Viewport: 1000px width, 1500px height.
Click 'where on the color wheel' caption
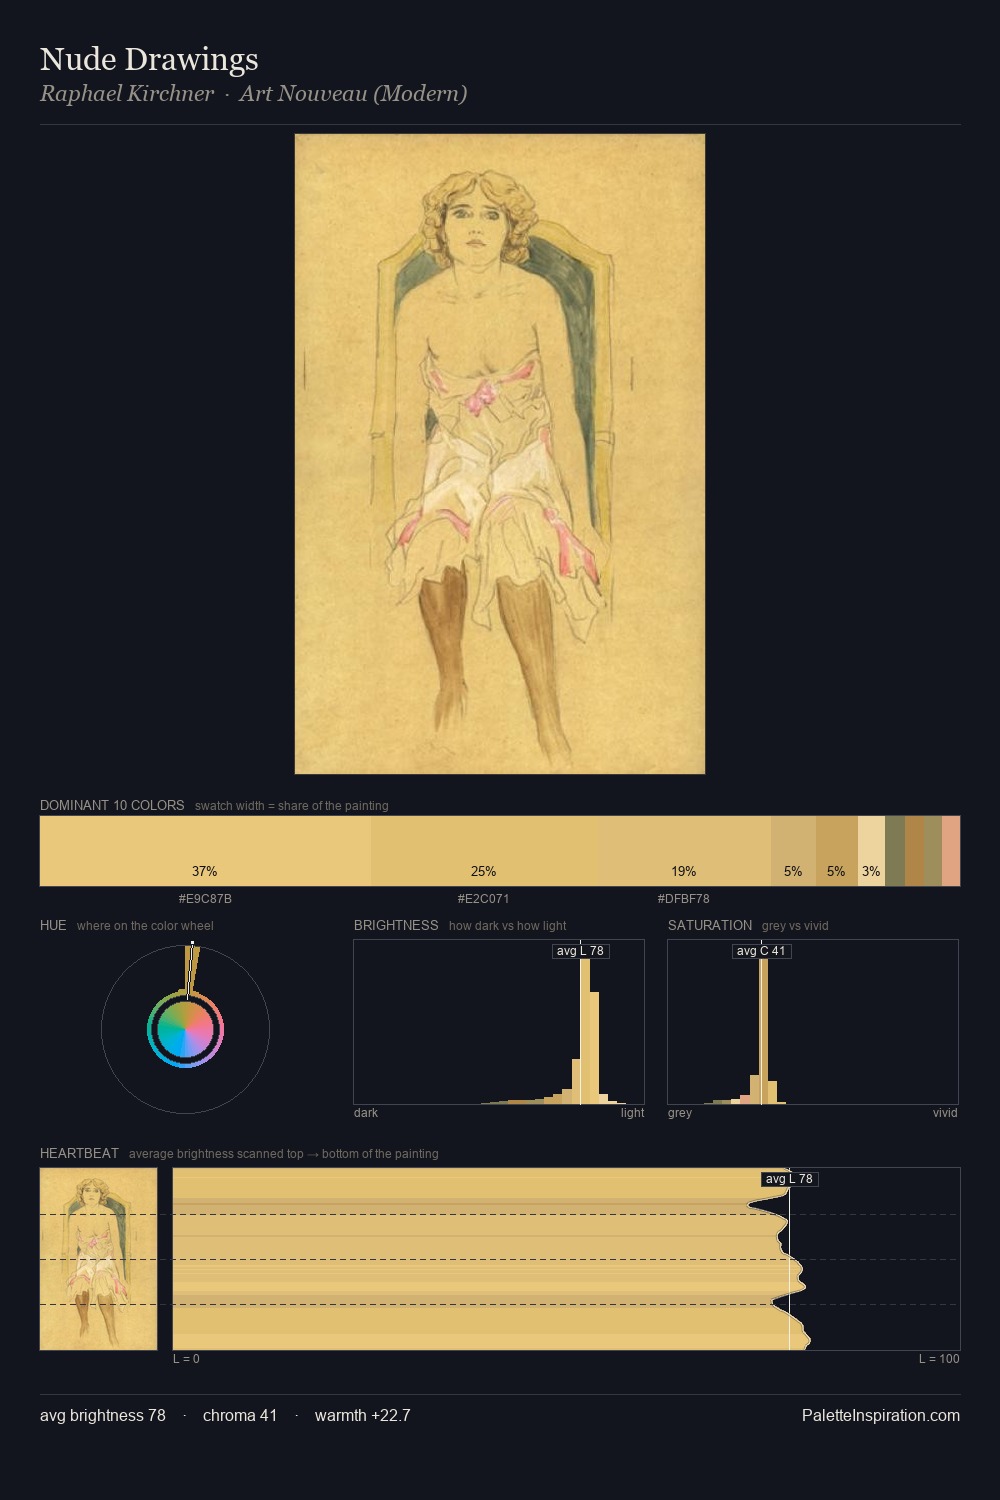pyautogui.click(x=145, y=926)
